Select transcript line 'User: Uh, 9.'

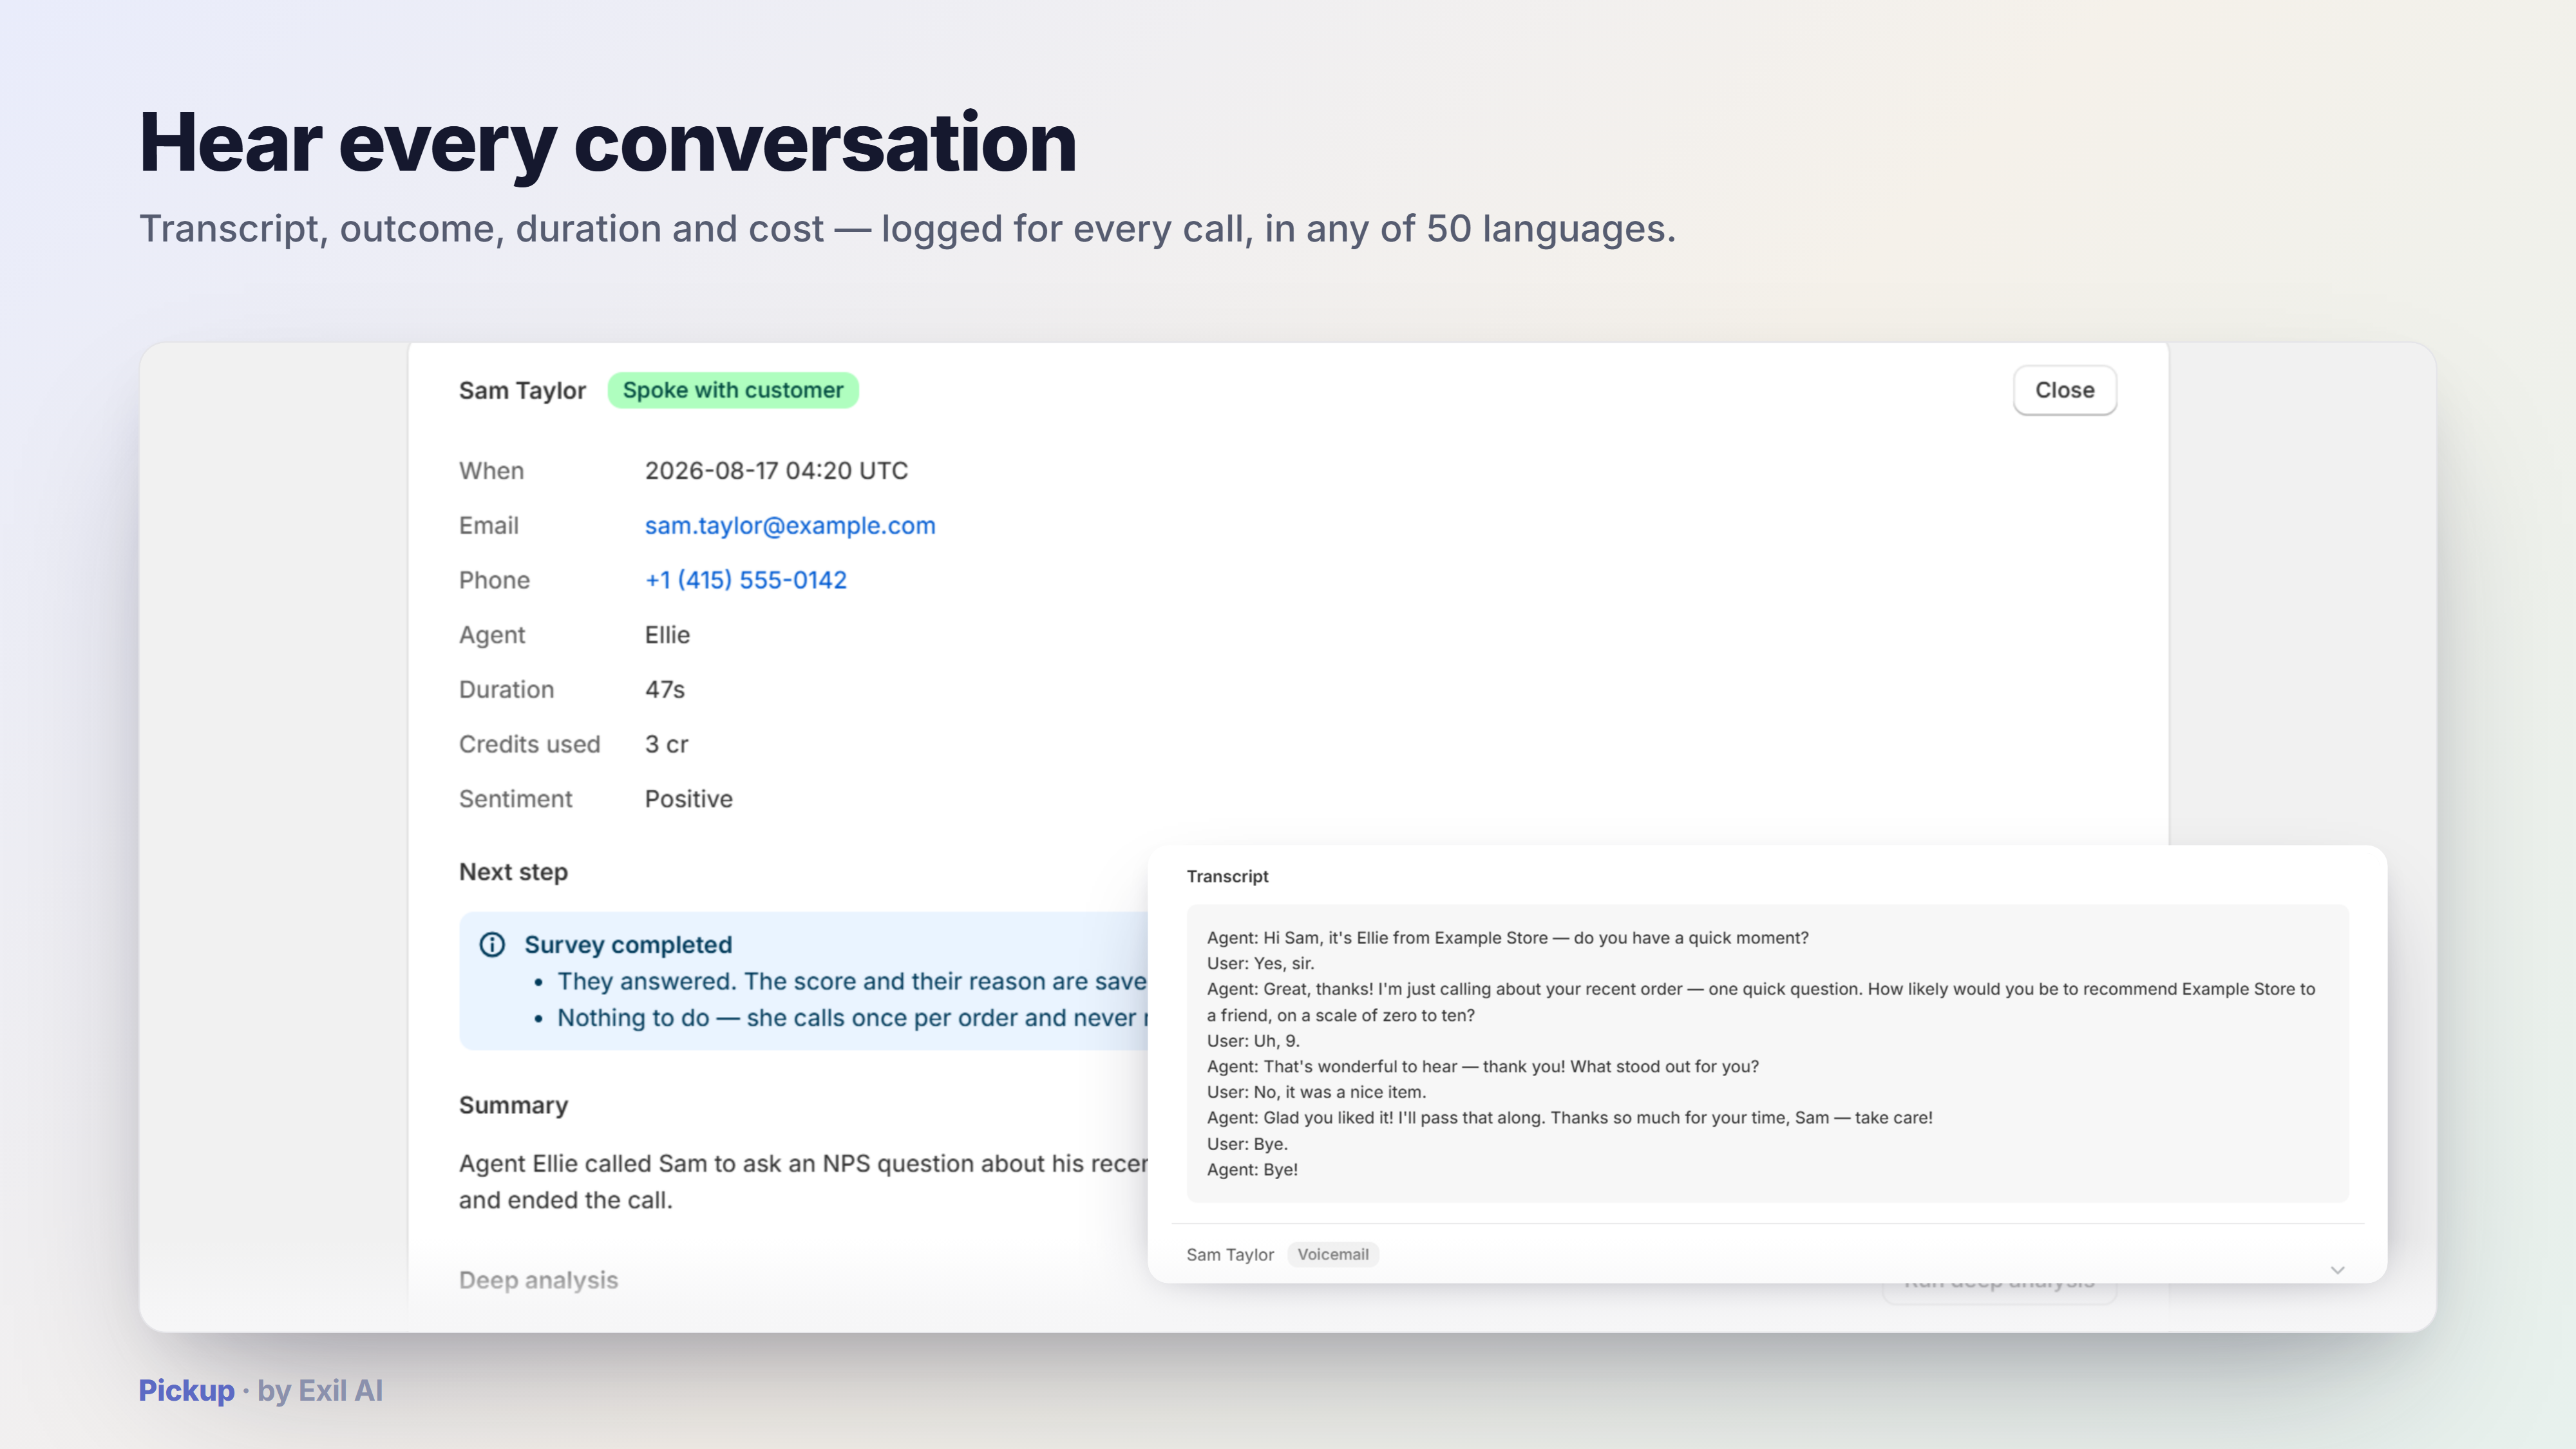tap(1253, 1041)
